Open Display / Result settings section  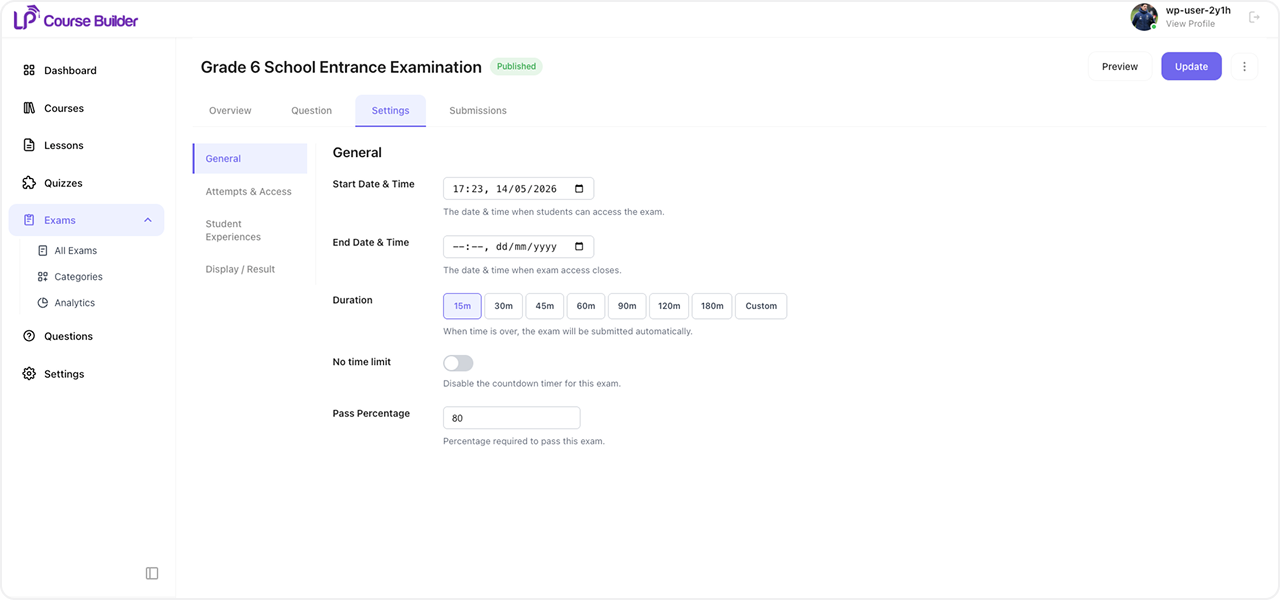(250, 269)
